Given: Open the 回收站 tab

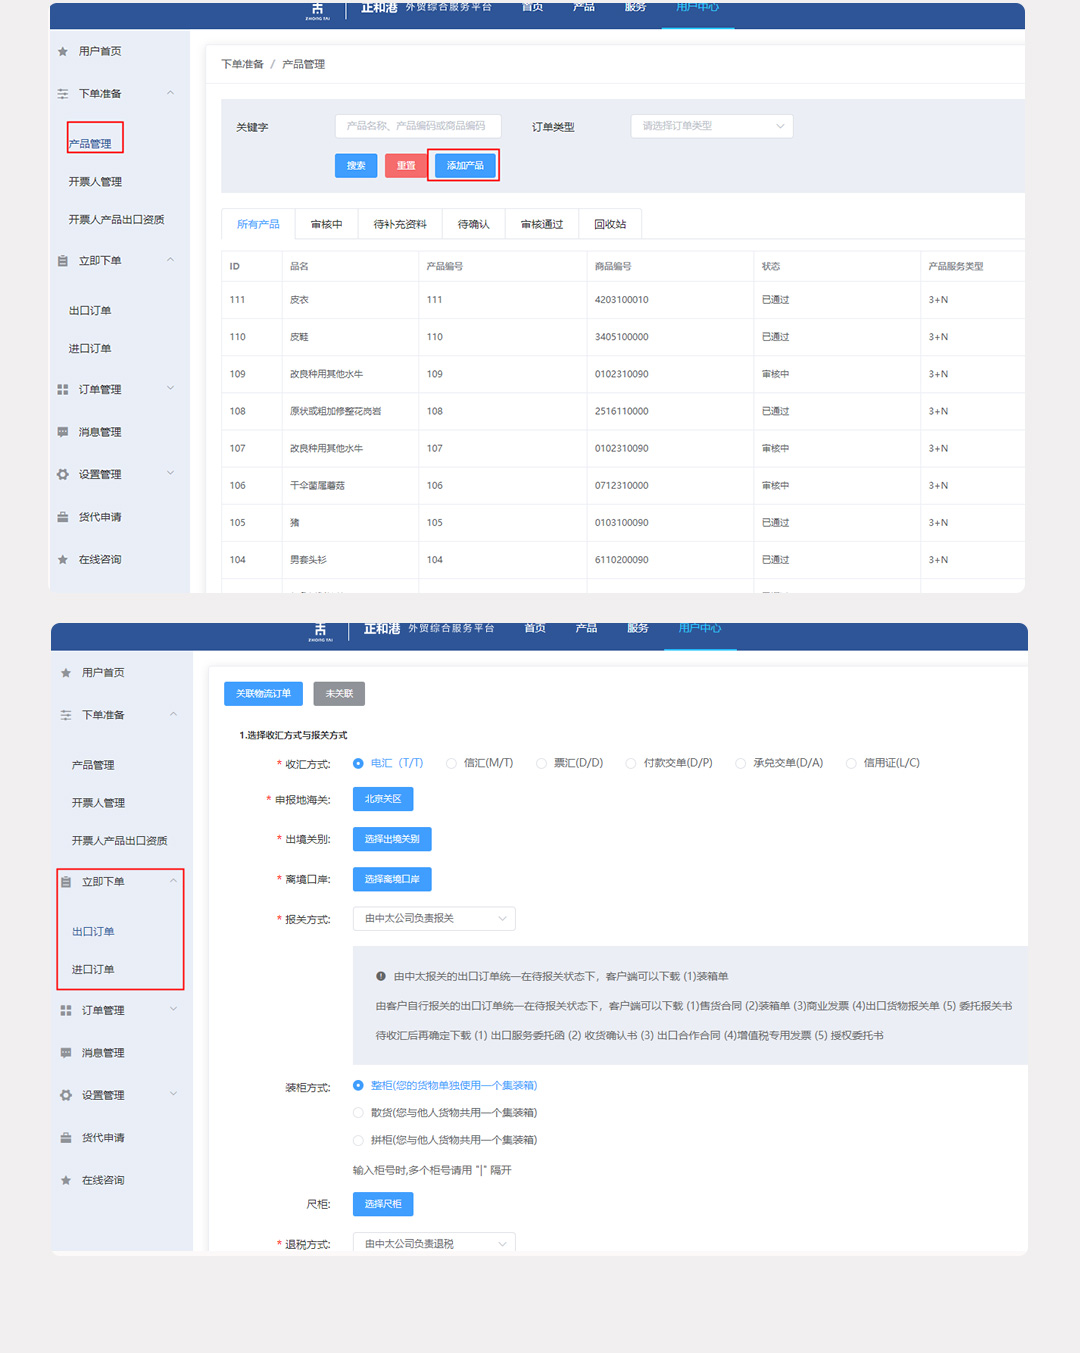Looking at the screenshot, I should (x=610, y=224).
